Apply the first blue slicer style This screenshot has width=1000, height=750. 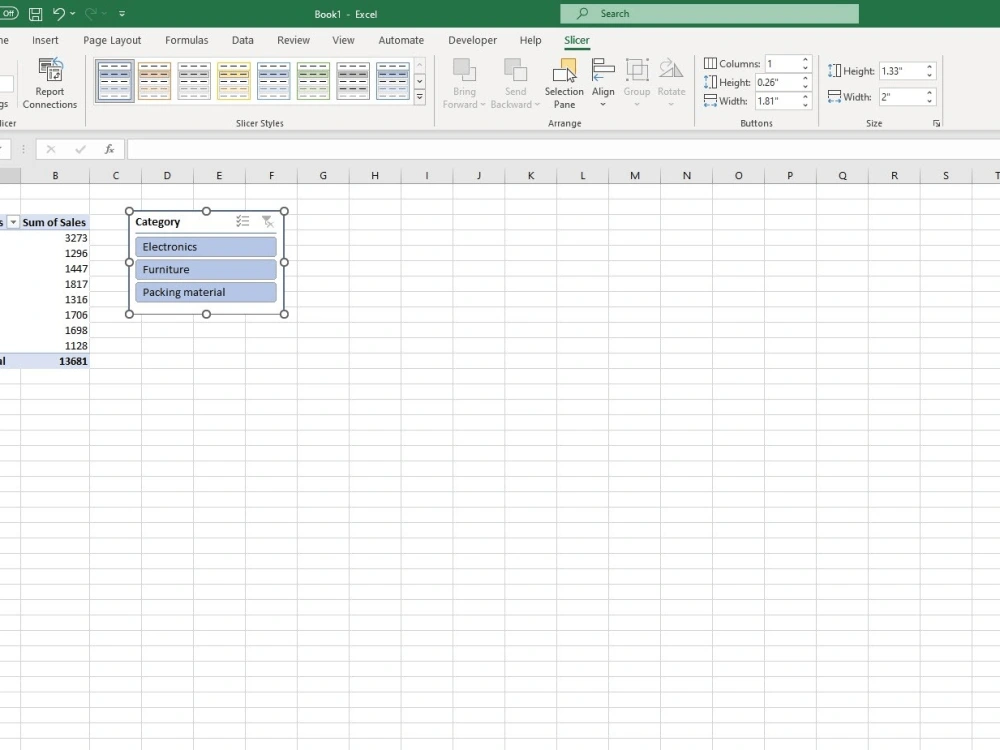click(115, 81)
